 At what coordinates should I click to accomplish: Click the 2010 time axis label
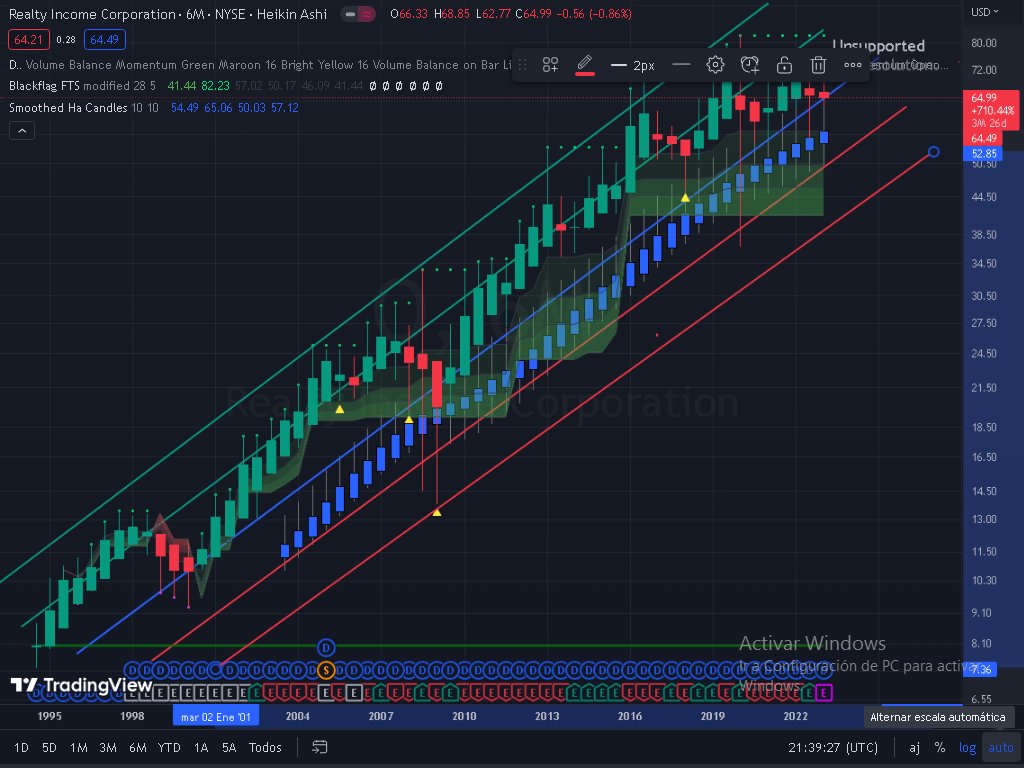pos(464,716)
